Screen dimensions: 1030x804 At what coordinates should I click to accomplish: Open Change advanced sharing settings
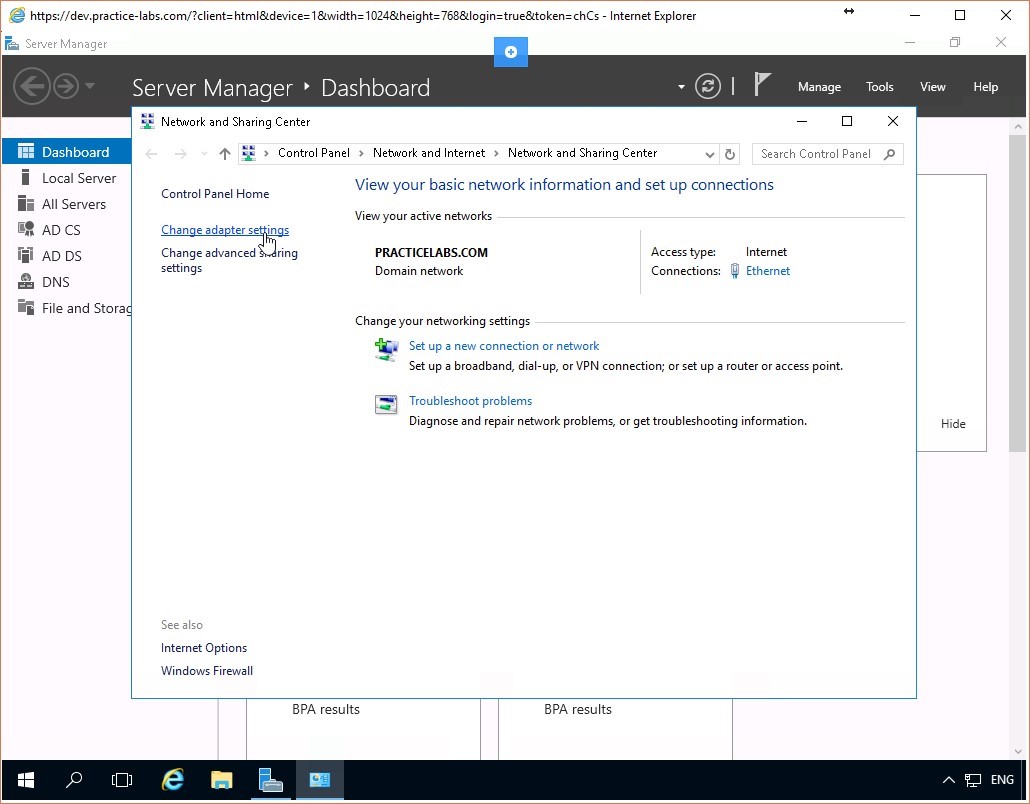(x=229, y=260)
